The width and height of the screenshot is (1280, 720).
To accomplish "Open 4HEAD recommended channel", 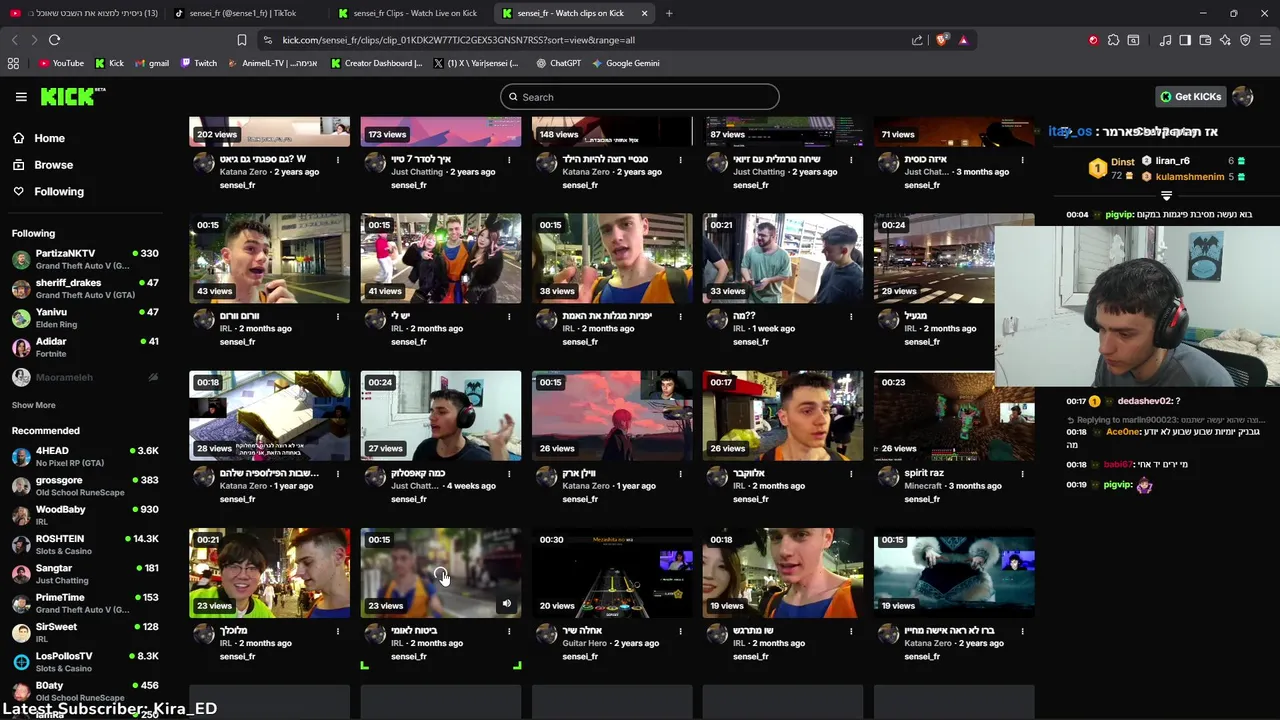I will (85, 457).
